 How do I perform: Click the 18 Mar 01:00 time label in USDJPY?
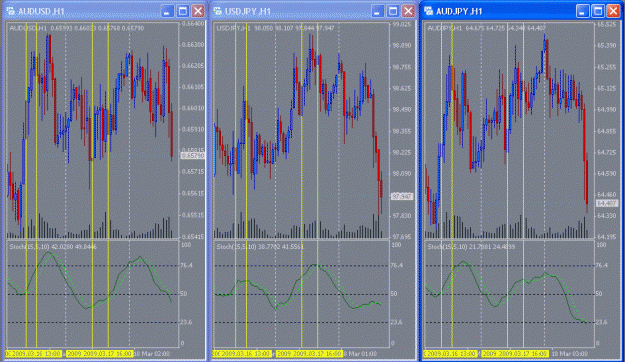(360, 354)
